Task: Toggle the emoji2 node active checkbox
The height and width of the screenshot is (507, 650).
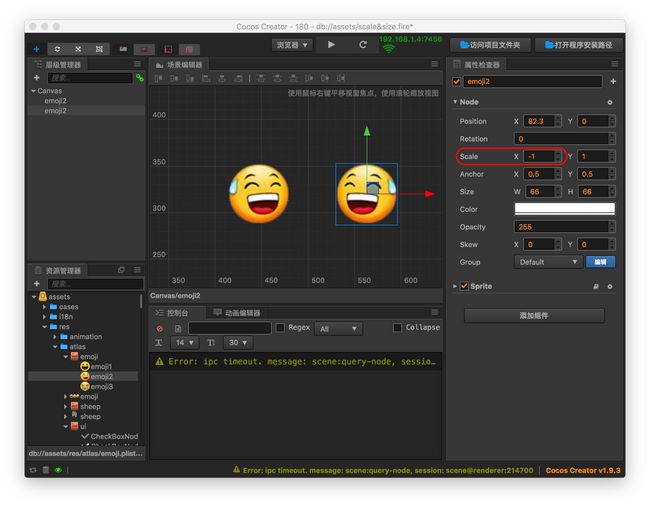Action: (x=456, y=81)
